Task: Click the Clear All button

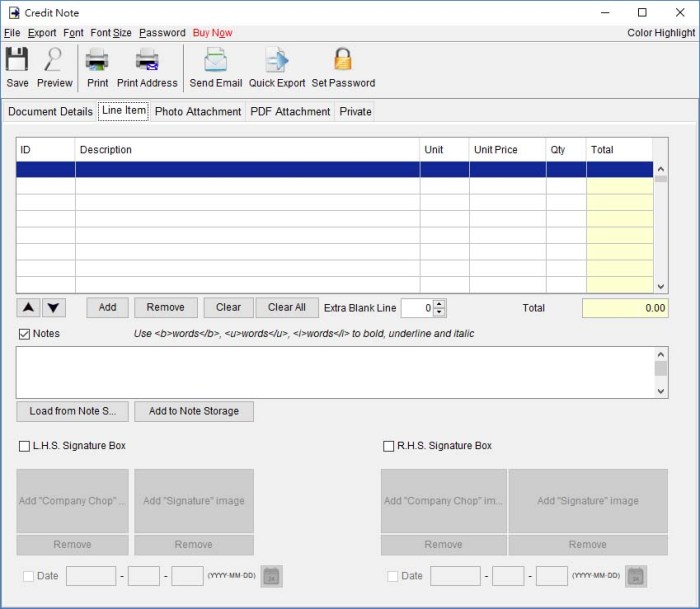Action: (x=287, y=308)
